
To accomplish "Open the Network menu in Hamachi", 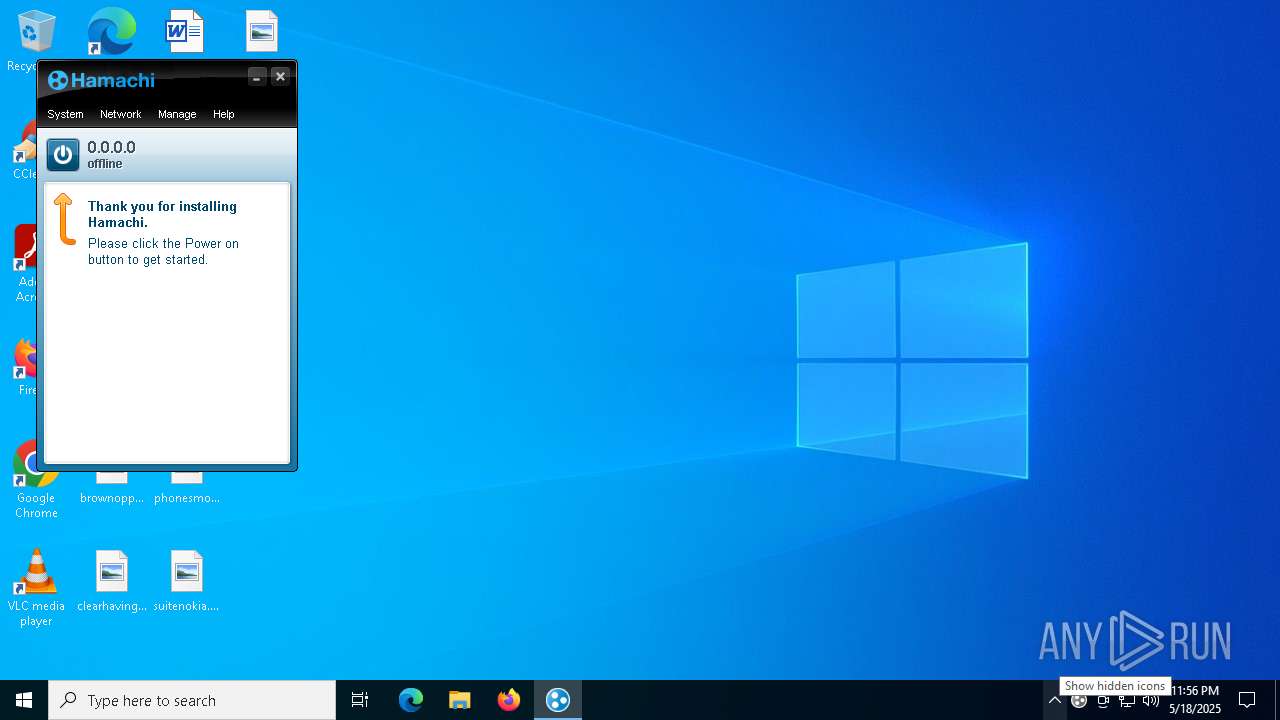I will click(x=121, y=114).
